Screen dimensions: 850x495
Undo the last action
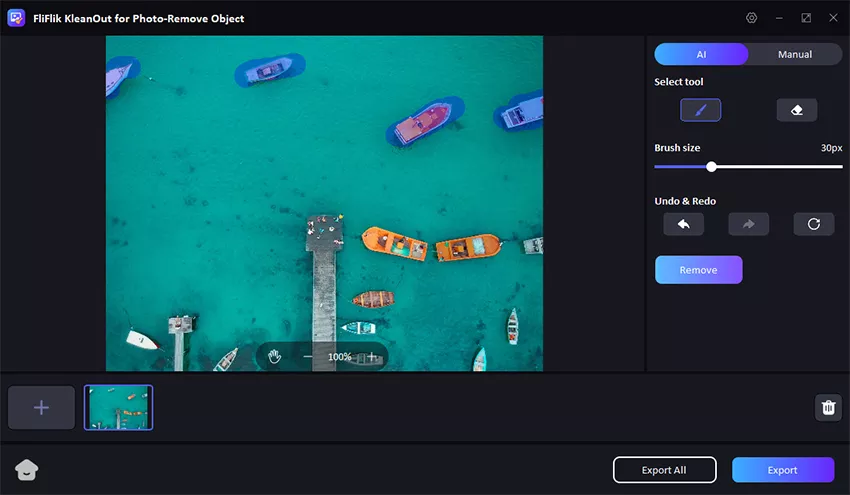pyautogui.click(x=684, y=224)
